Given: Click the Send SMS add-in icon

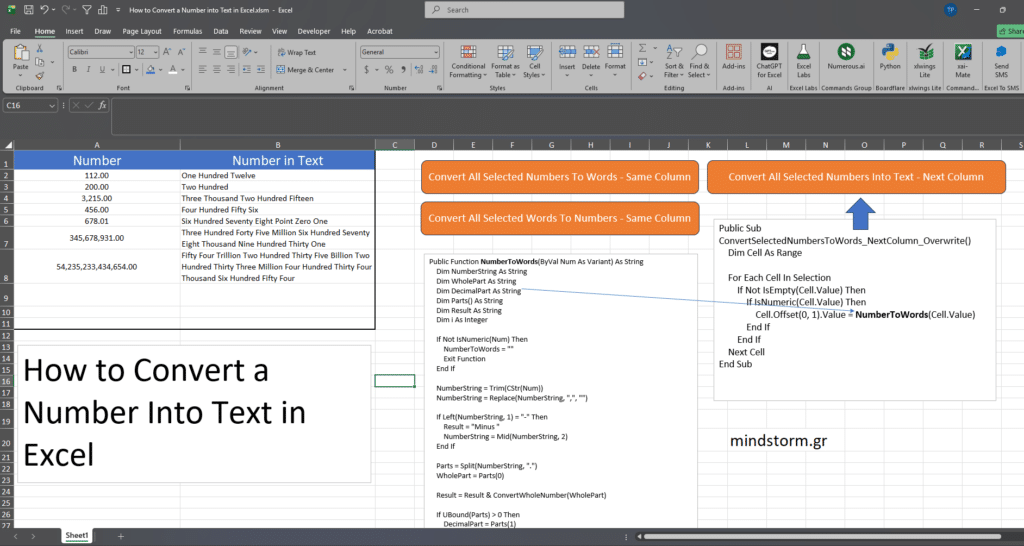Looking at the screenshot, I should (1001, 61).
